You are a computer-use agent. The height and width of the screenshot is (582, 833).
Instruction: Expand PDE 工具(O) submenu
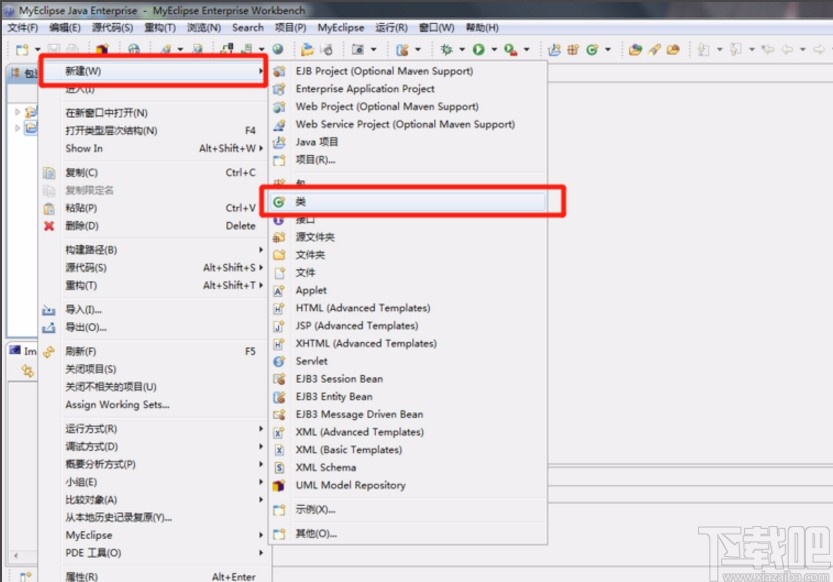pos(153,553)
